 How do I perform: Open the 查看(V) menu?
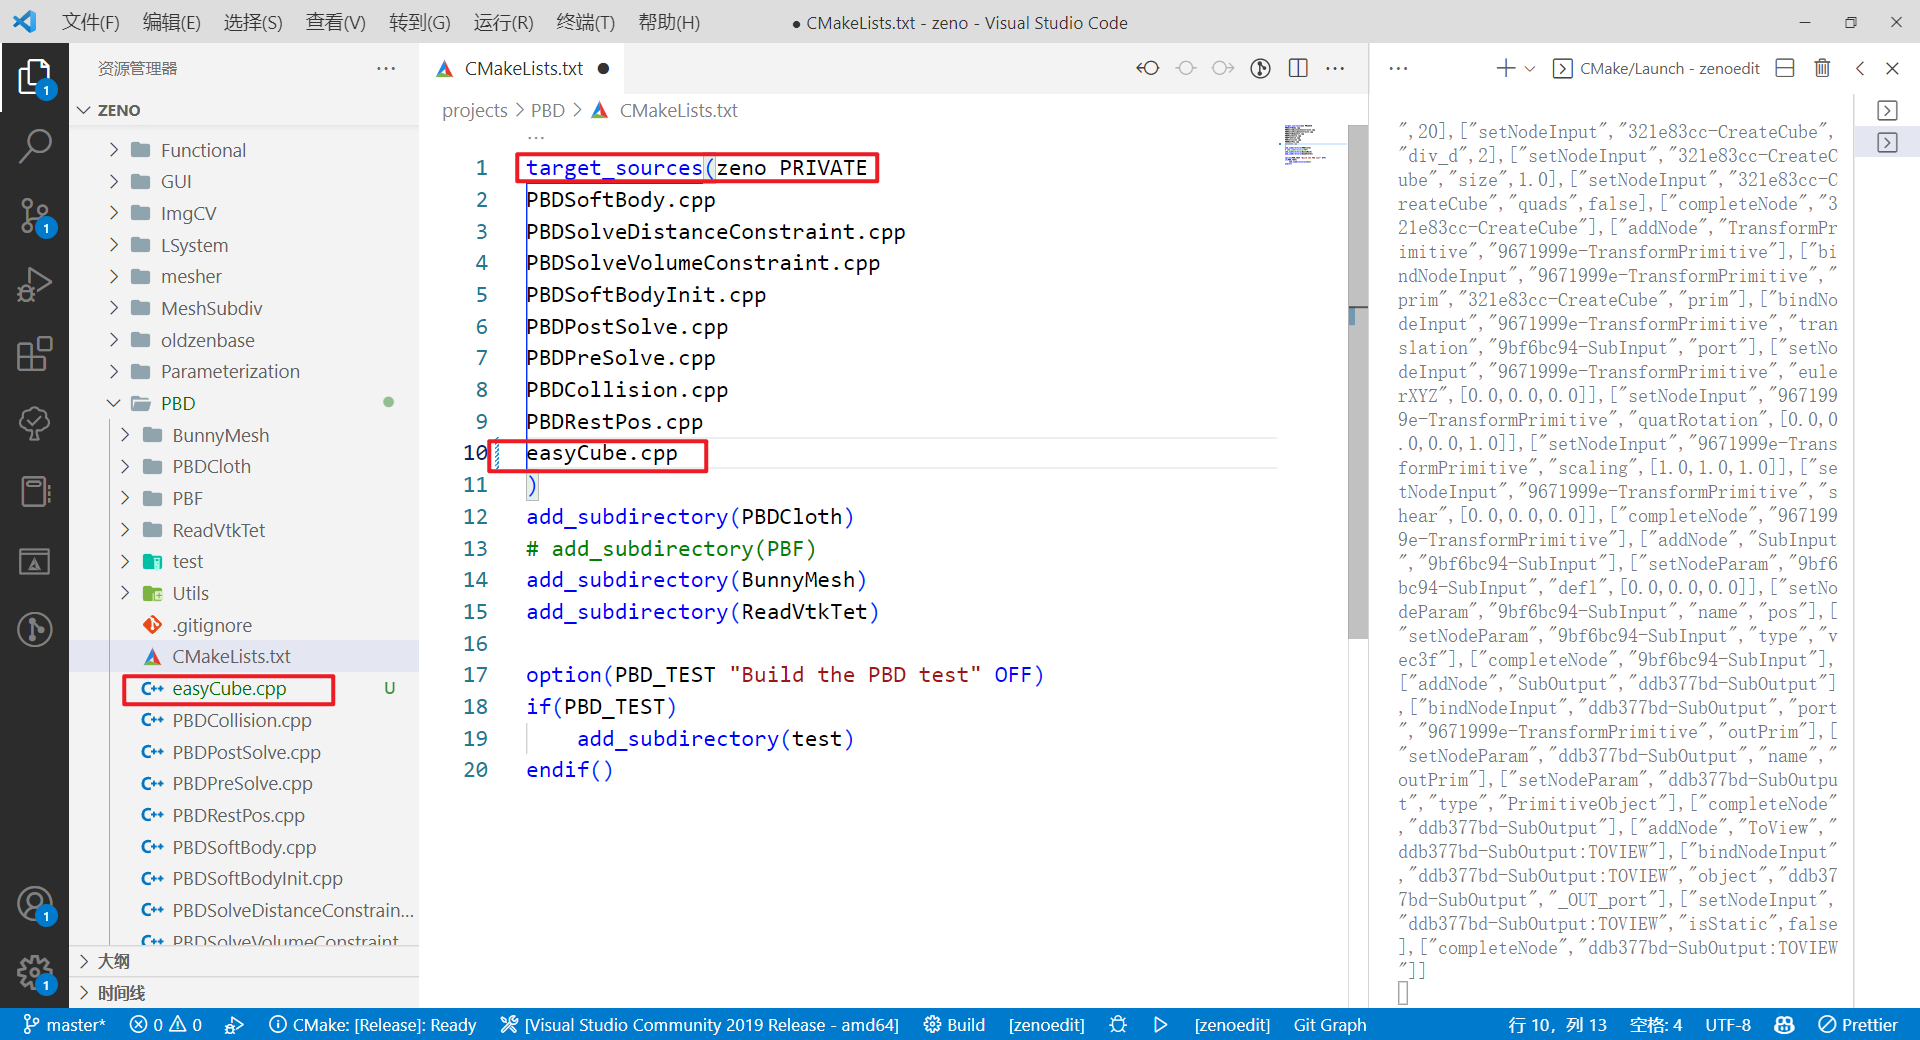click(335, 22)
